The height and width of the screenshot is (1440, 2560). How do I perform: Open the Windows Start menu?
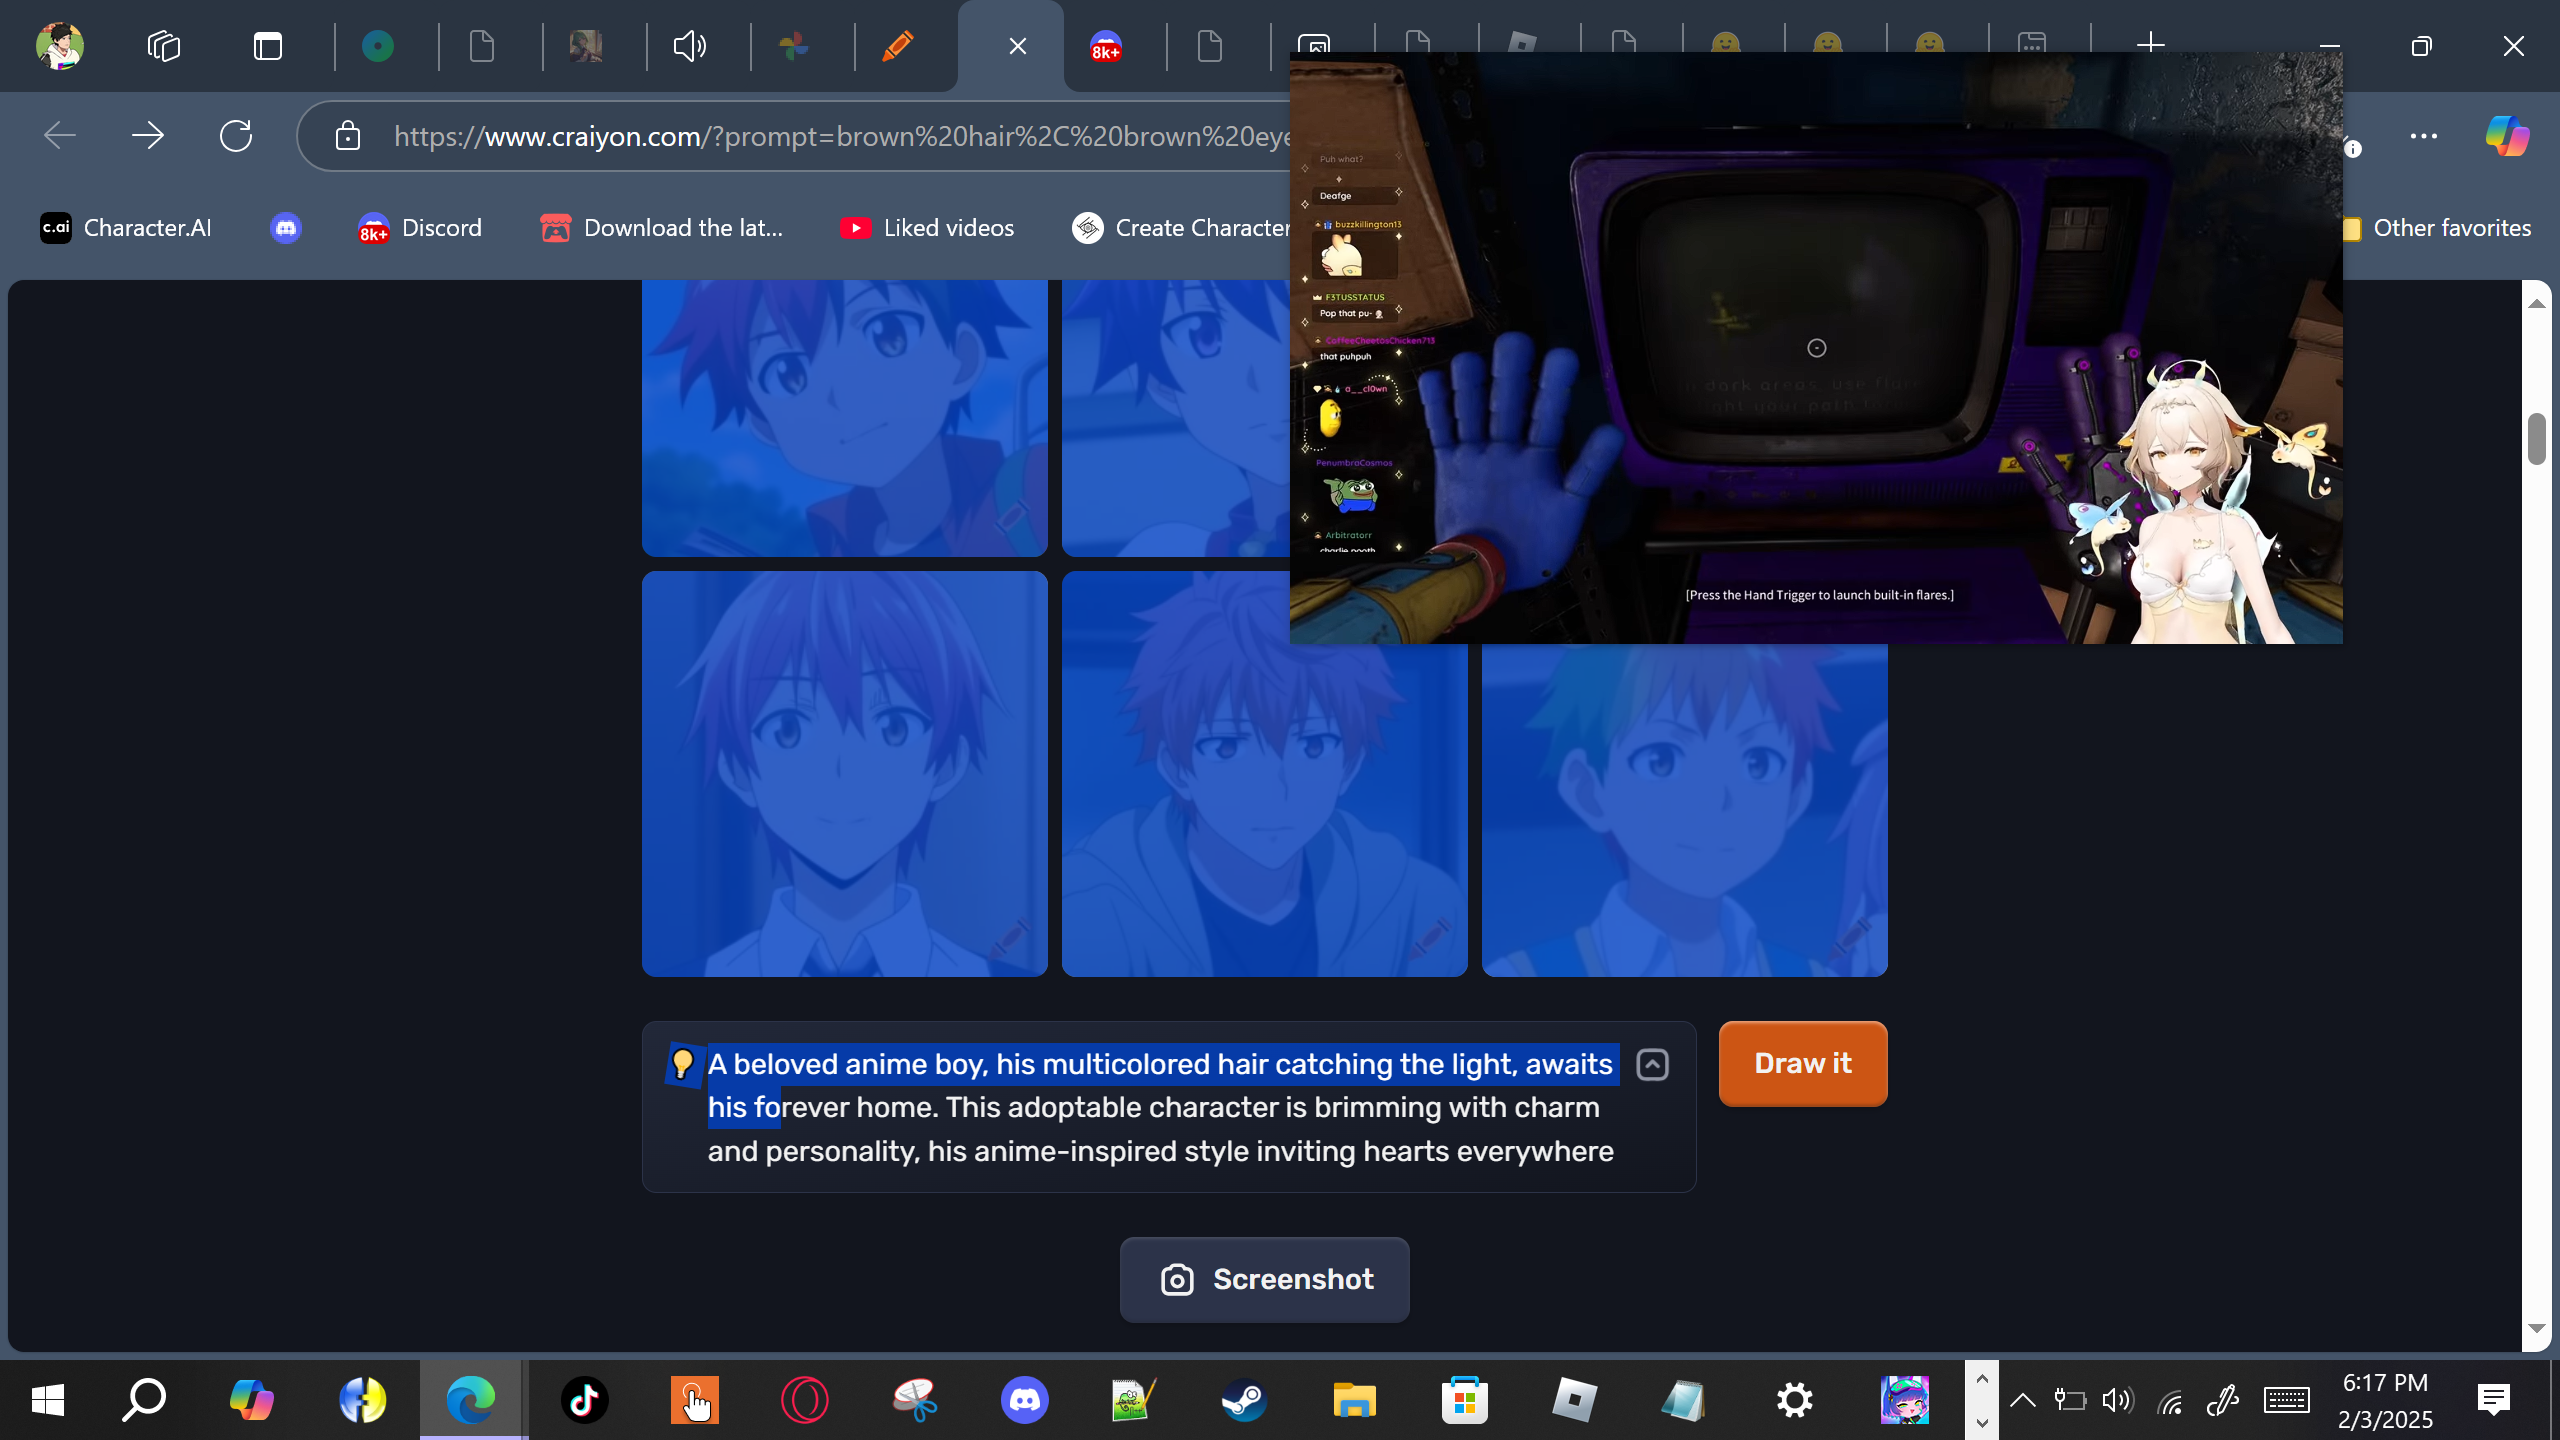pos(47,1400)
